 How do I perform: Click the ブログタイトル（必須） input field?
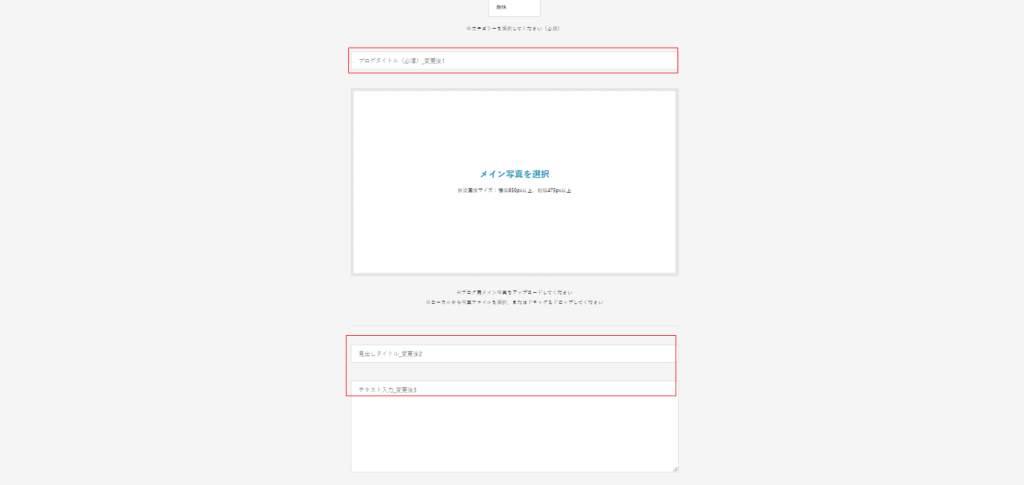point(514,61)
